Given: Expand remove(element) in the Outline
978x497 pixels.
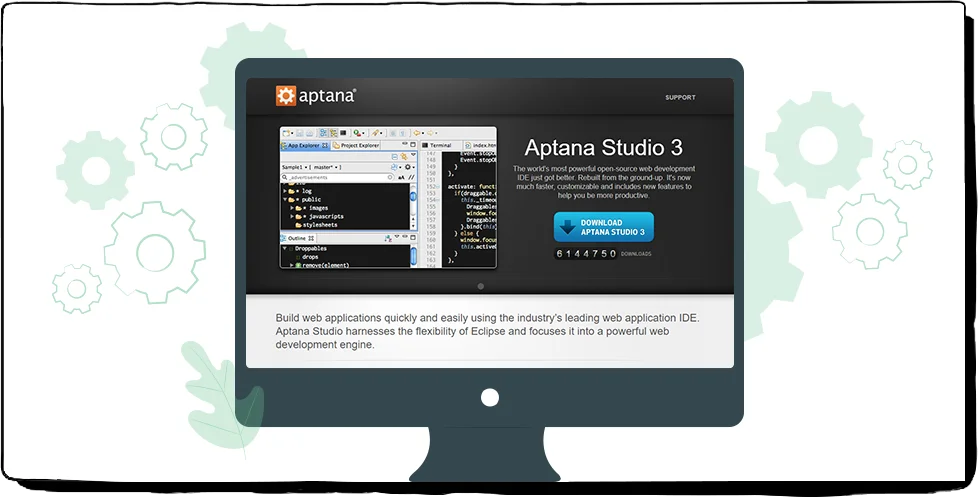Looking at the screenshot, I should click(x=292, y=265).
